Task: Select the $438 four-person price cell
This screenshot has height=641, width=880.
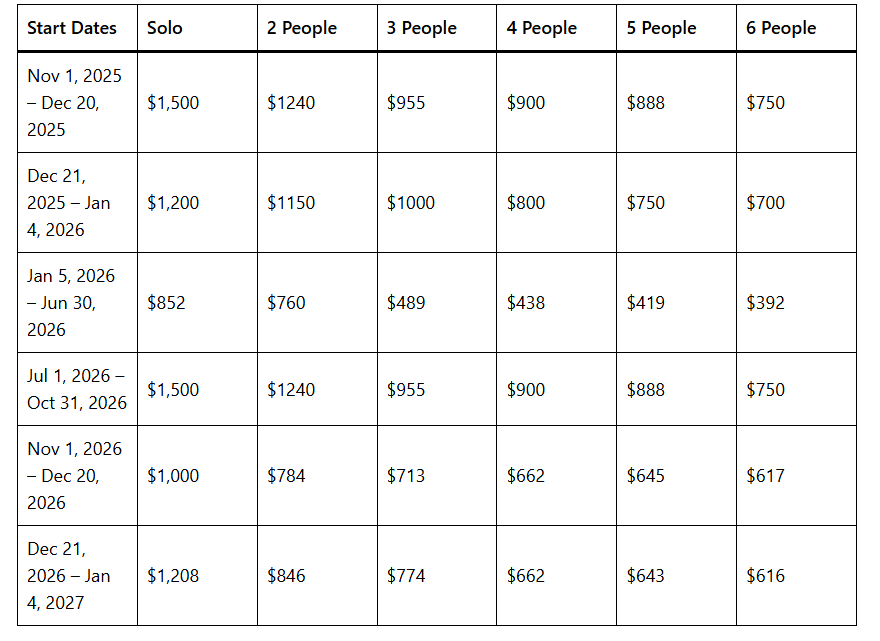Action: 526,302
